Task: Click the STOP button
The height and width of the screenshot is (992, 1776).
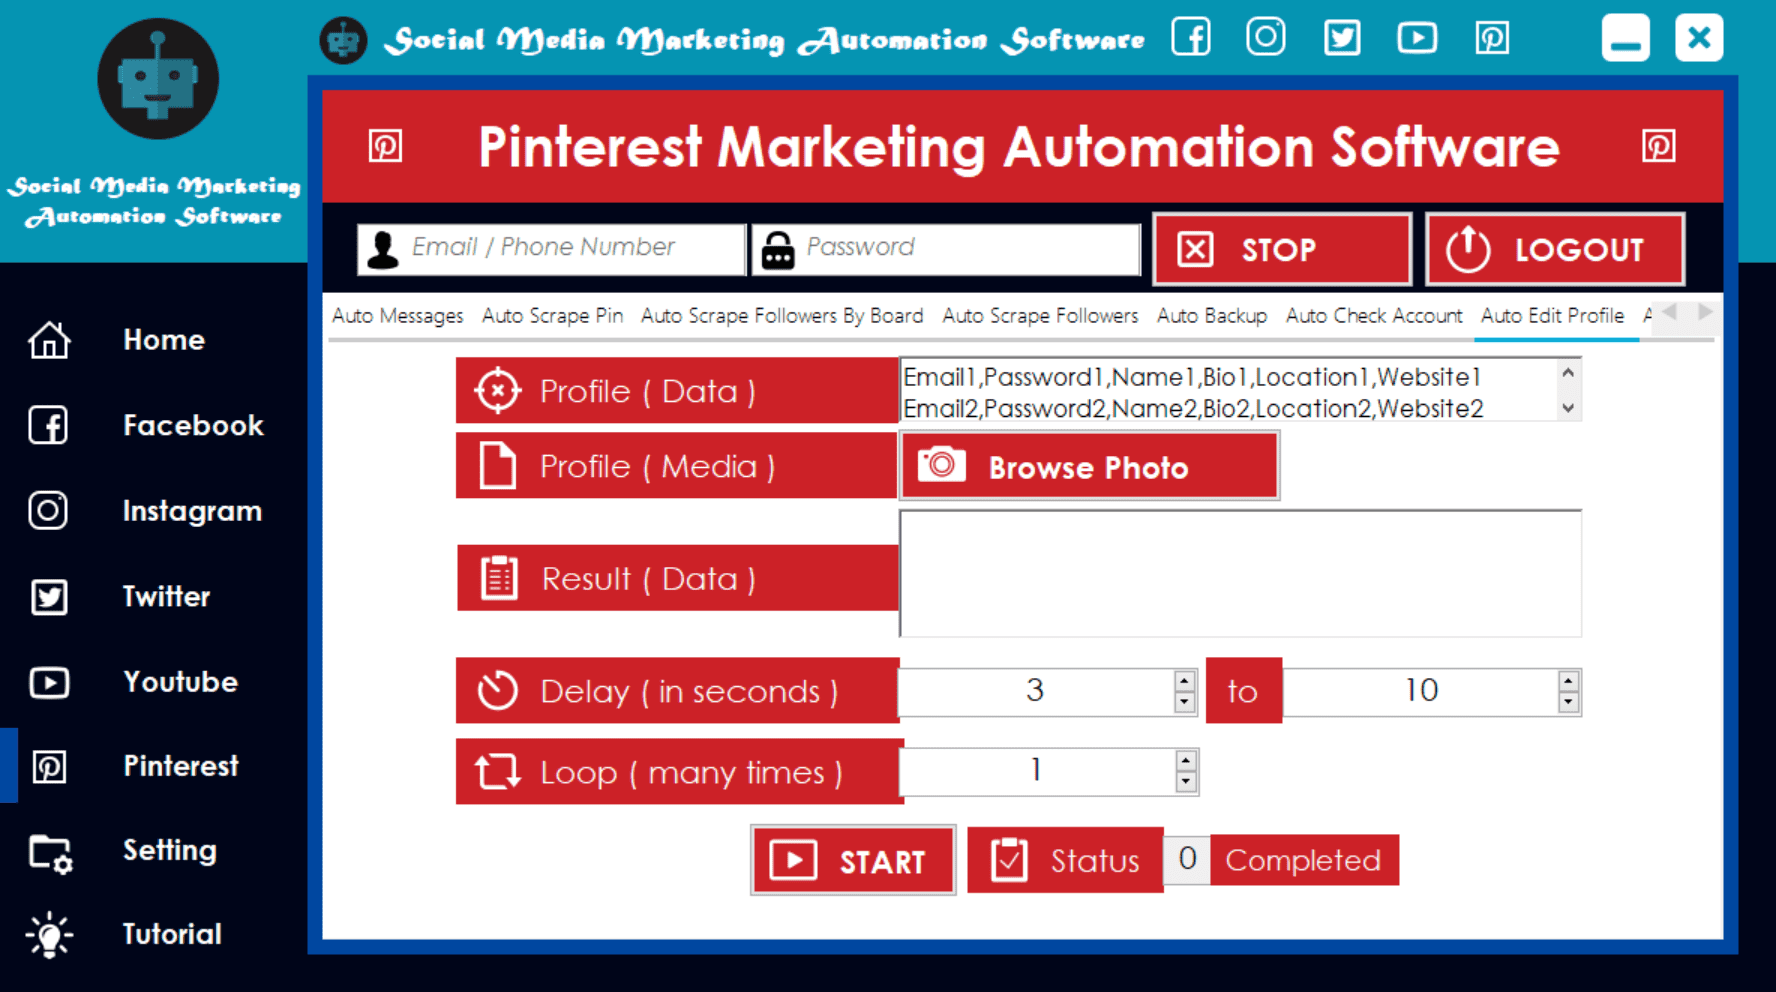Action: 1281,249
